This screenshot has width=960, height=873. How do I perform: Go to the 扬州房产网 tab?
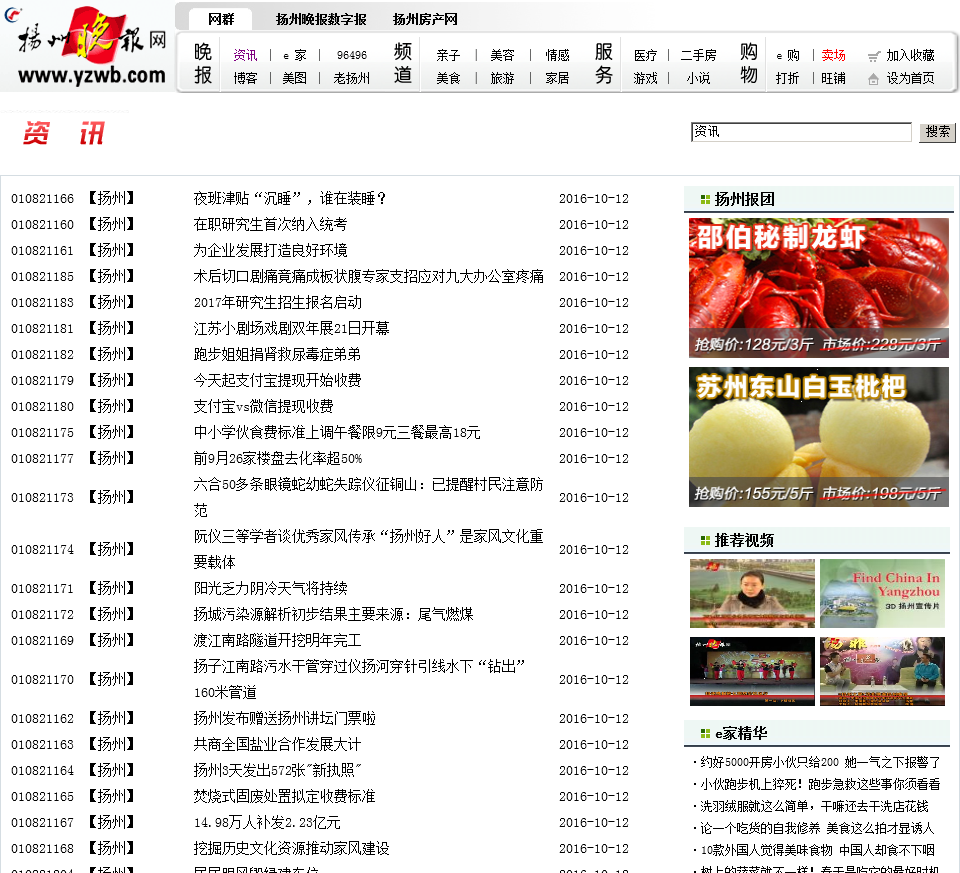tap(425, 19)
